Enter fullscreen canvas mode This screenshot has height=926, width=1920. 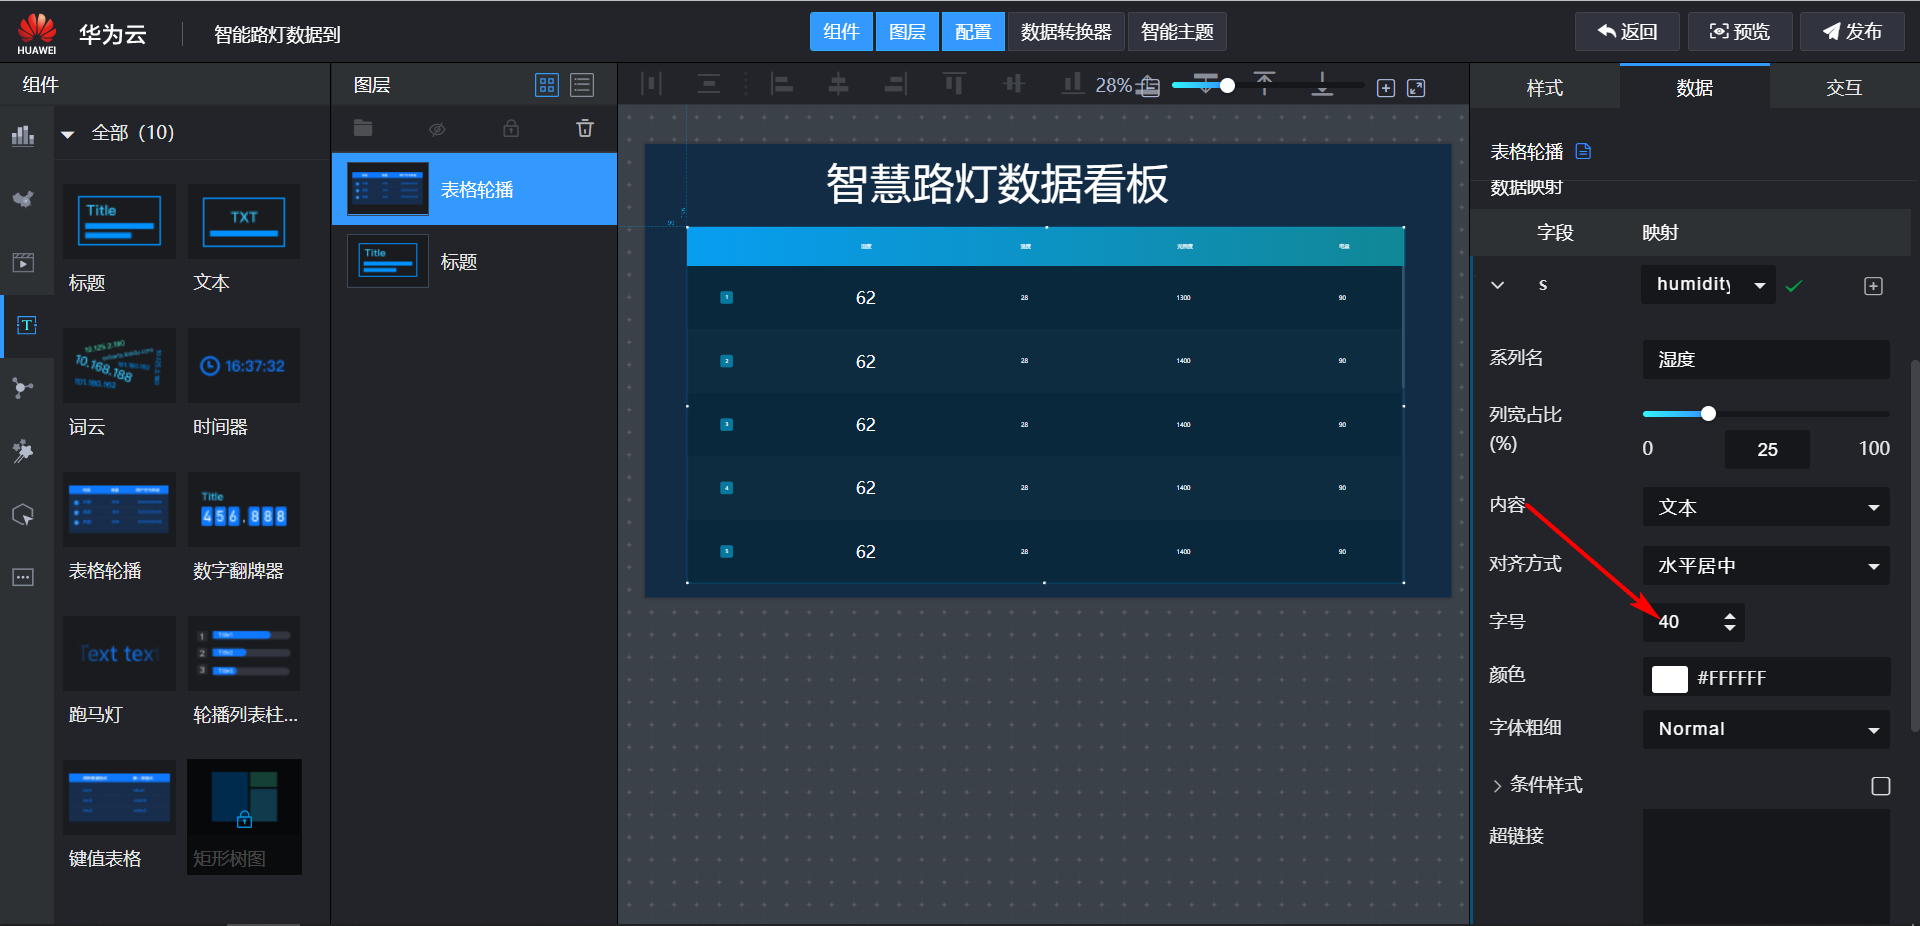pos(1416,88)
